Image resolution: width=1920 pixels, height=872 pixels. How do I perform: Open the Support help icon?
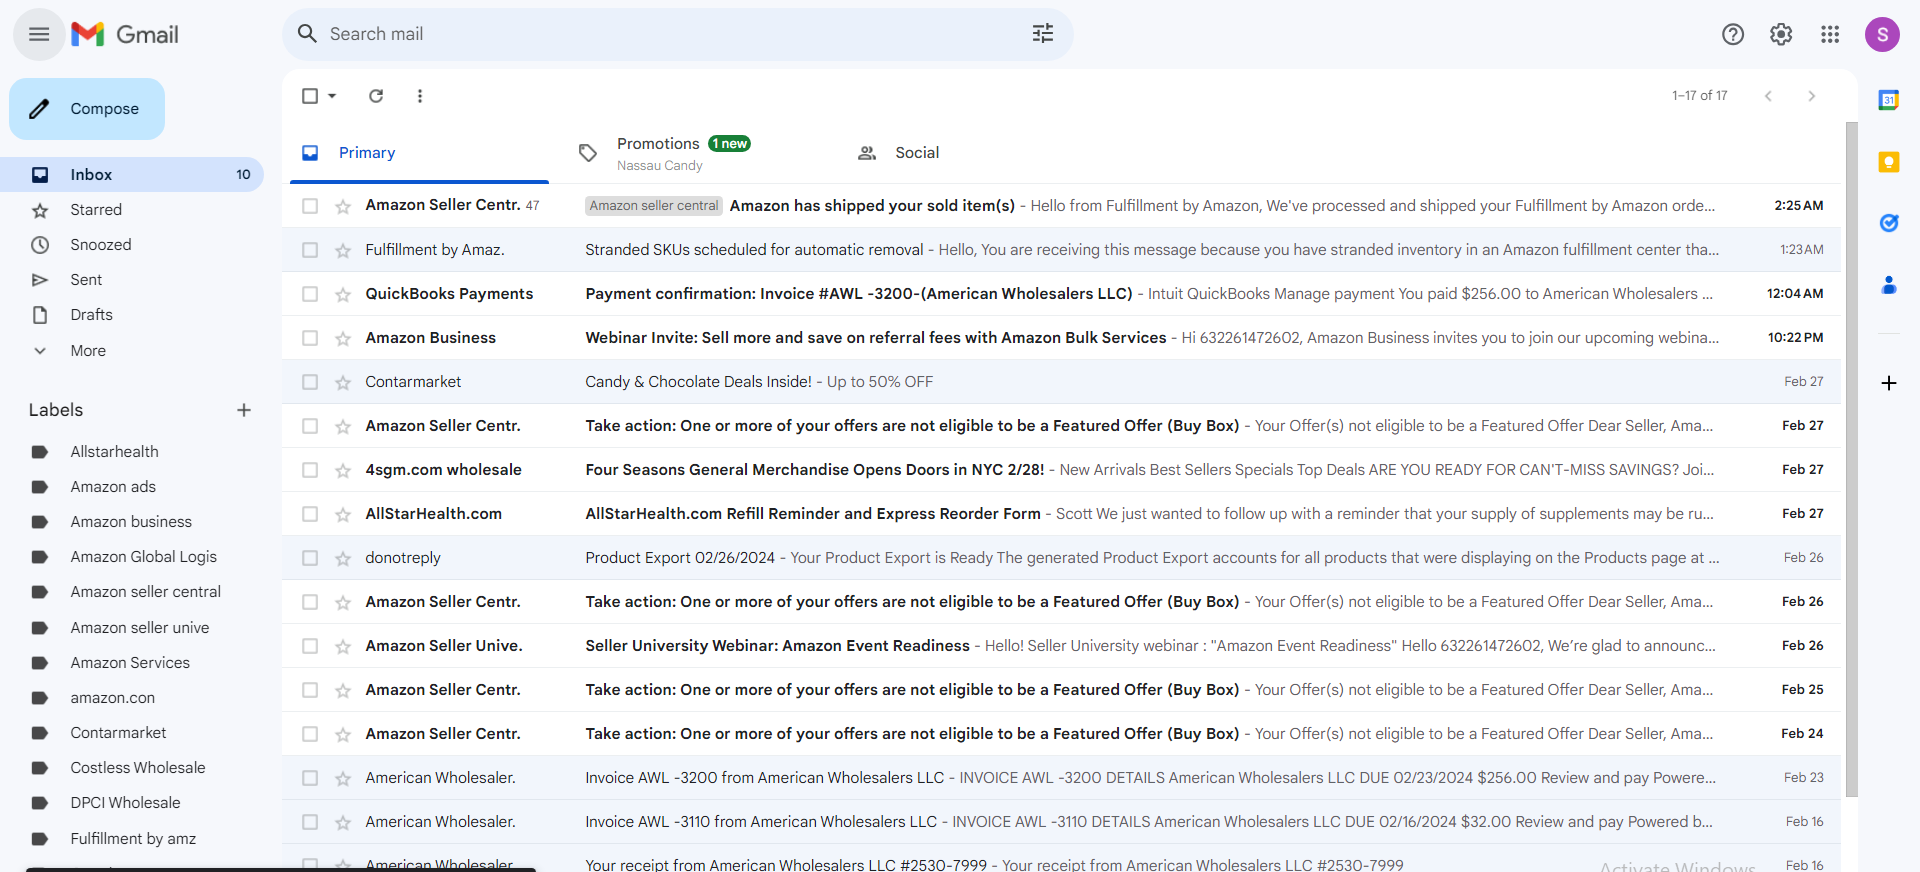[1733, 34]
